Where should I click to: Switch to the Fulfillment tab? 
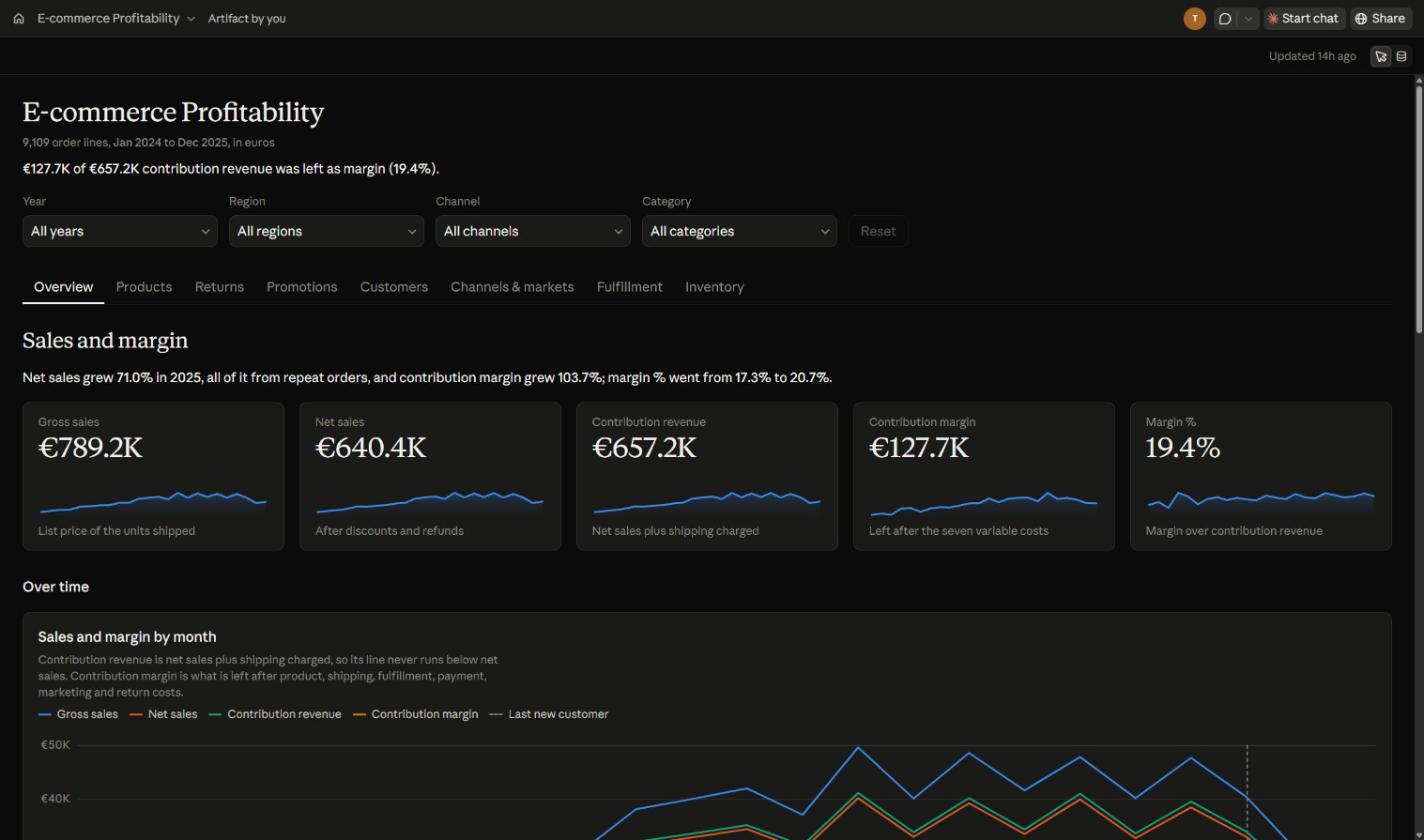629,287
